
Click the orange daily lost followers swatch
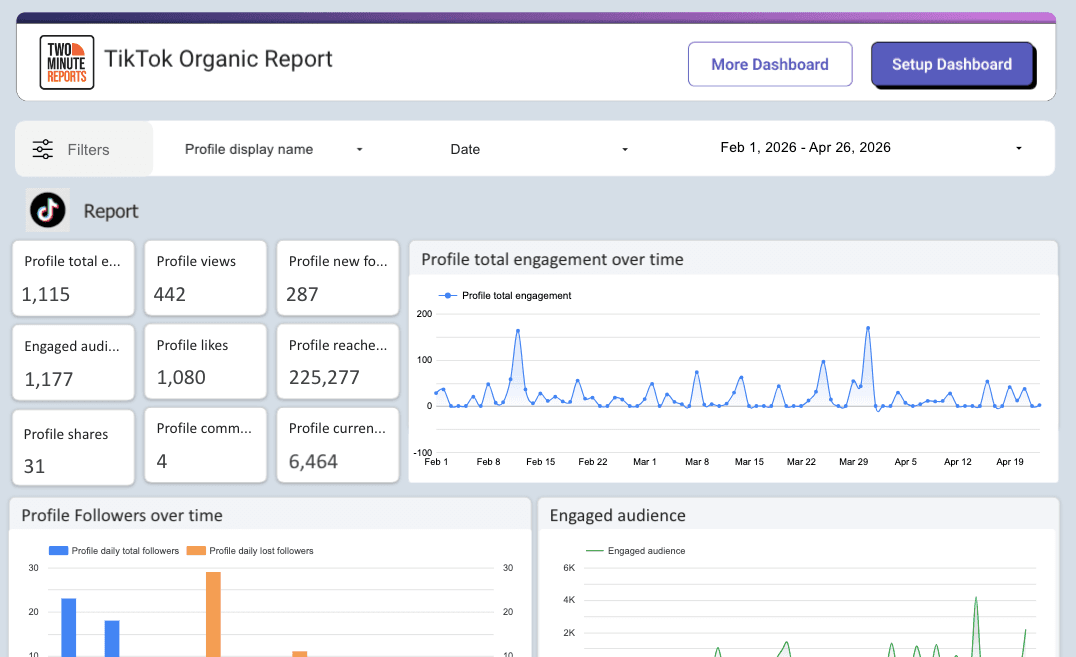(196, 551)
